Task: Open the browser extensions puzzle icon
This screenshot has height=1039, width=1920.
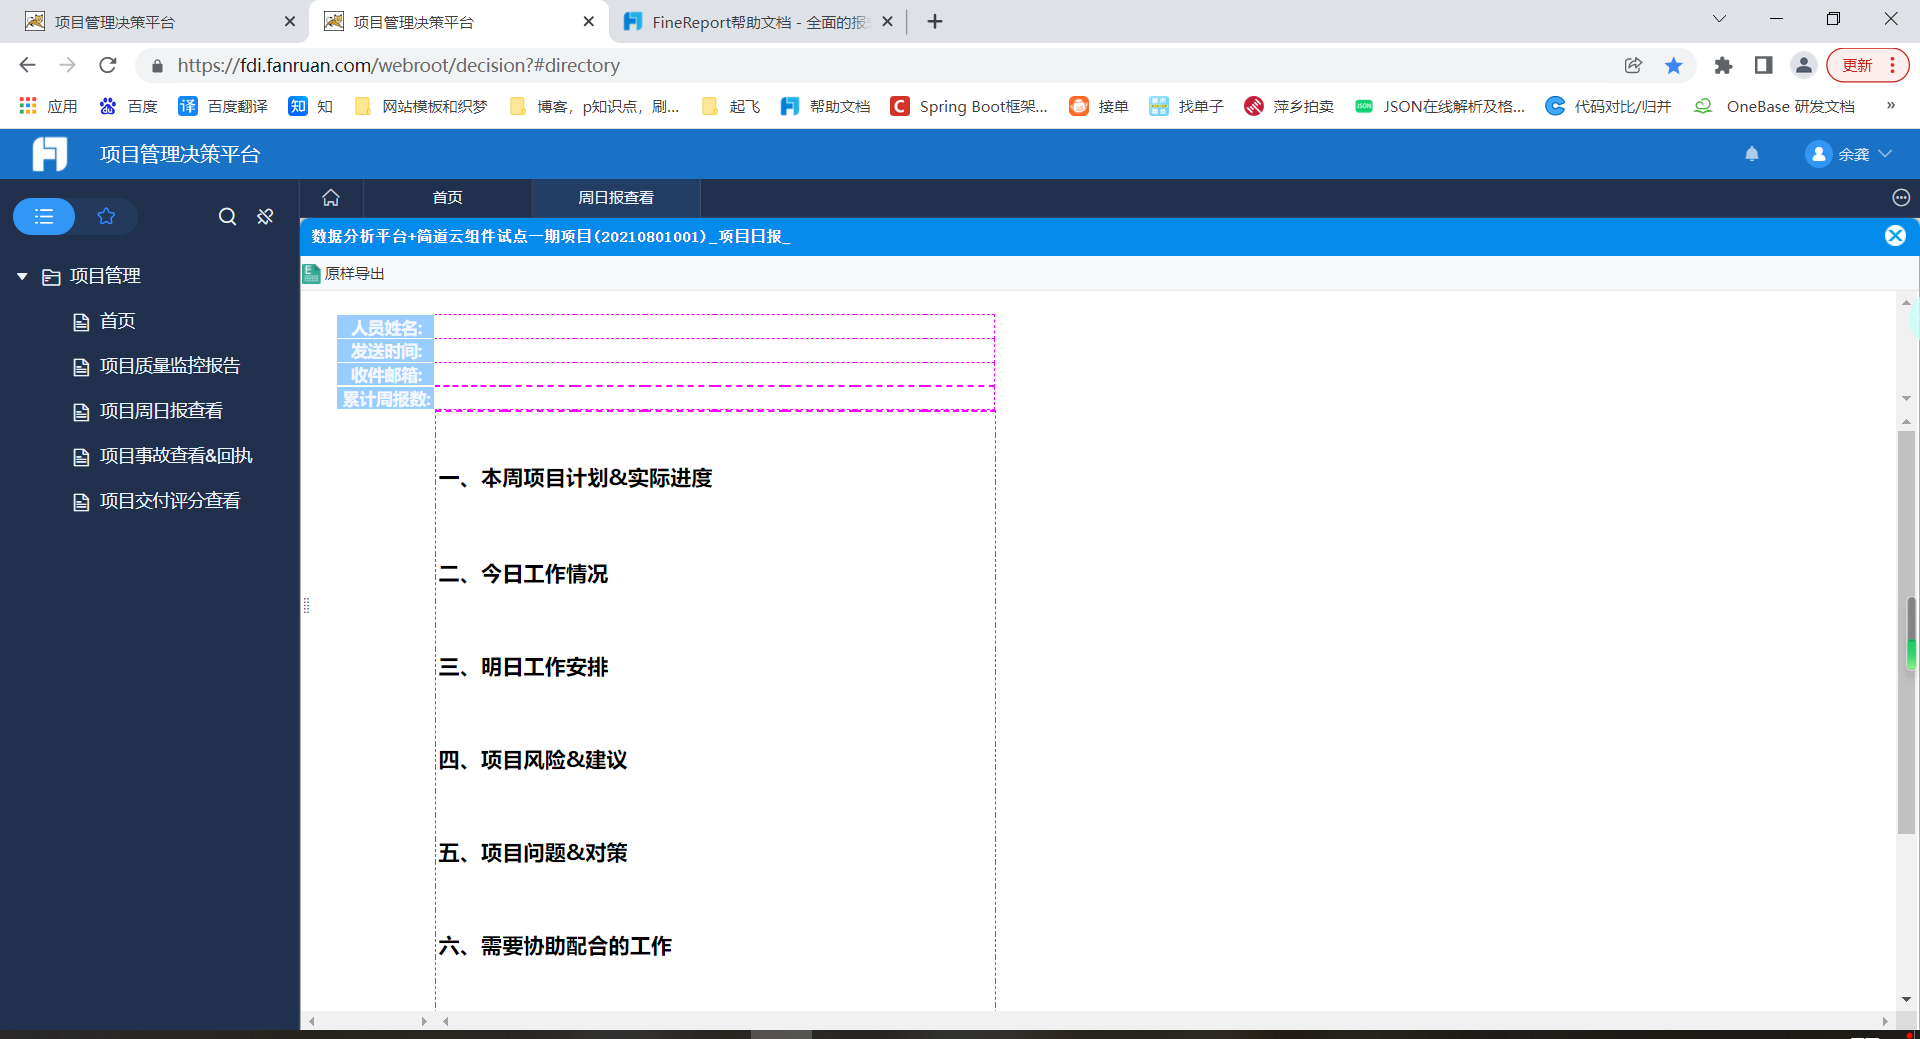Action: click(x=1723, y=65)
